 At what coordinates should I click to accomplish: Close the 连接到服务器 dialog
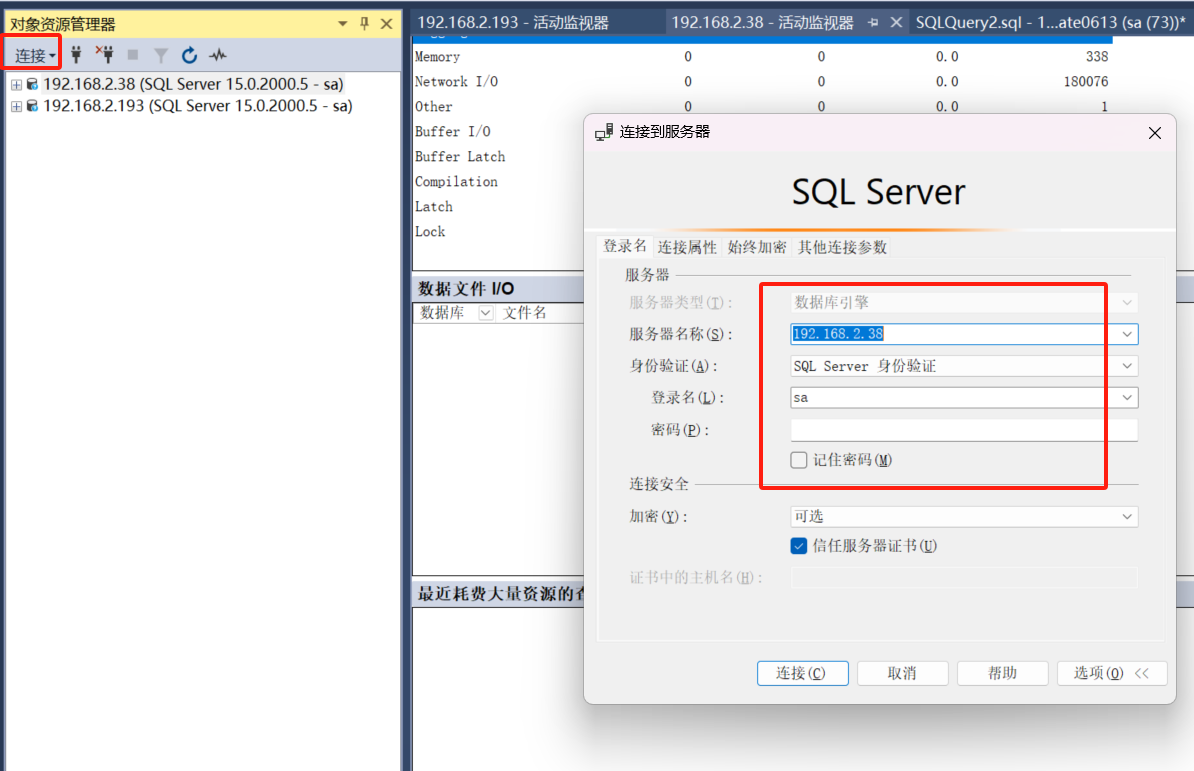tap(1154, 133)
